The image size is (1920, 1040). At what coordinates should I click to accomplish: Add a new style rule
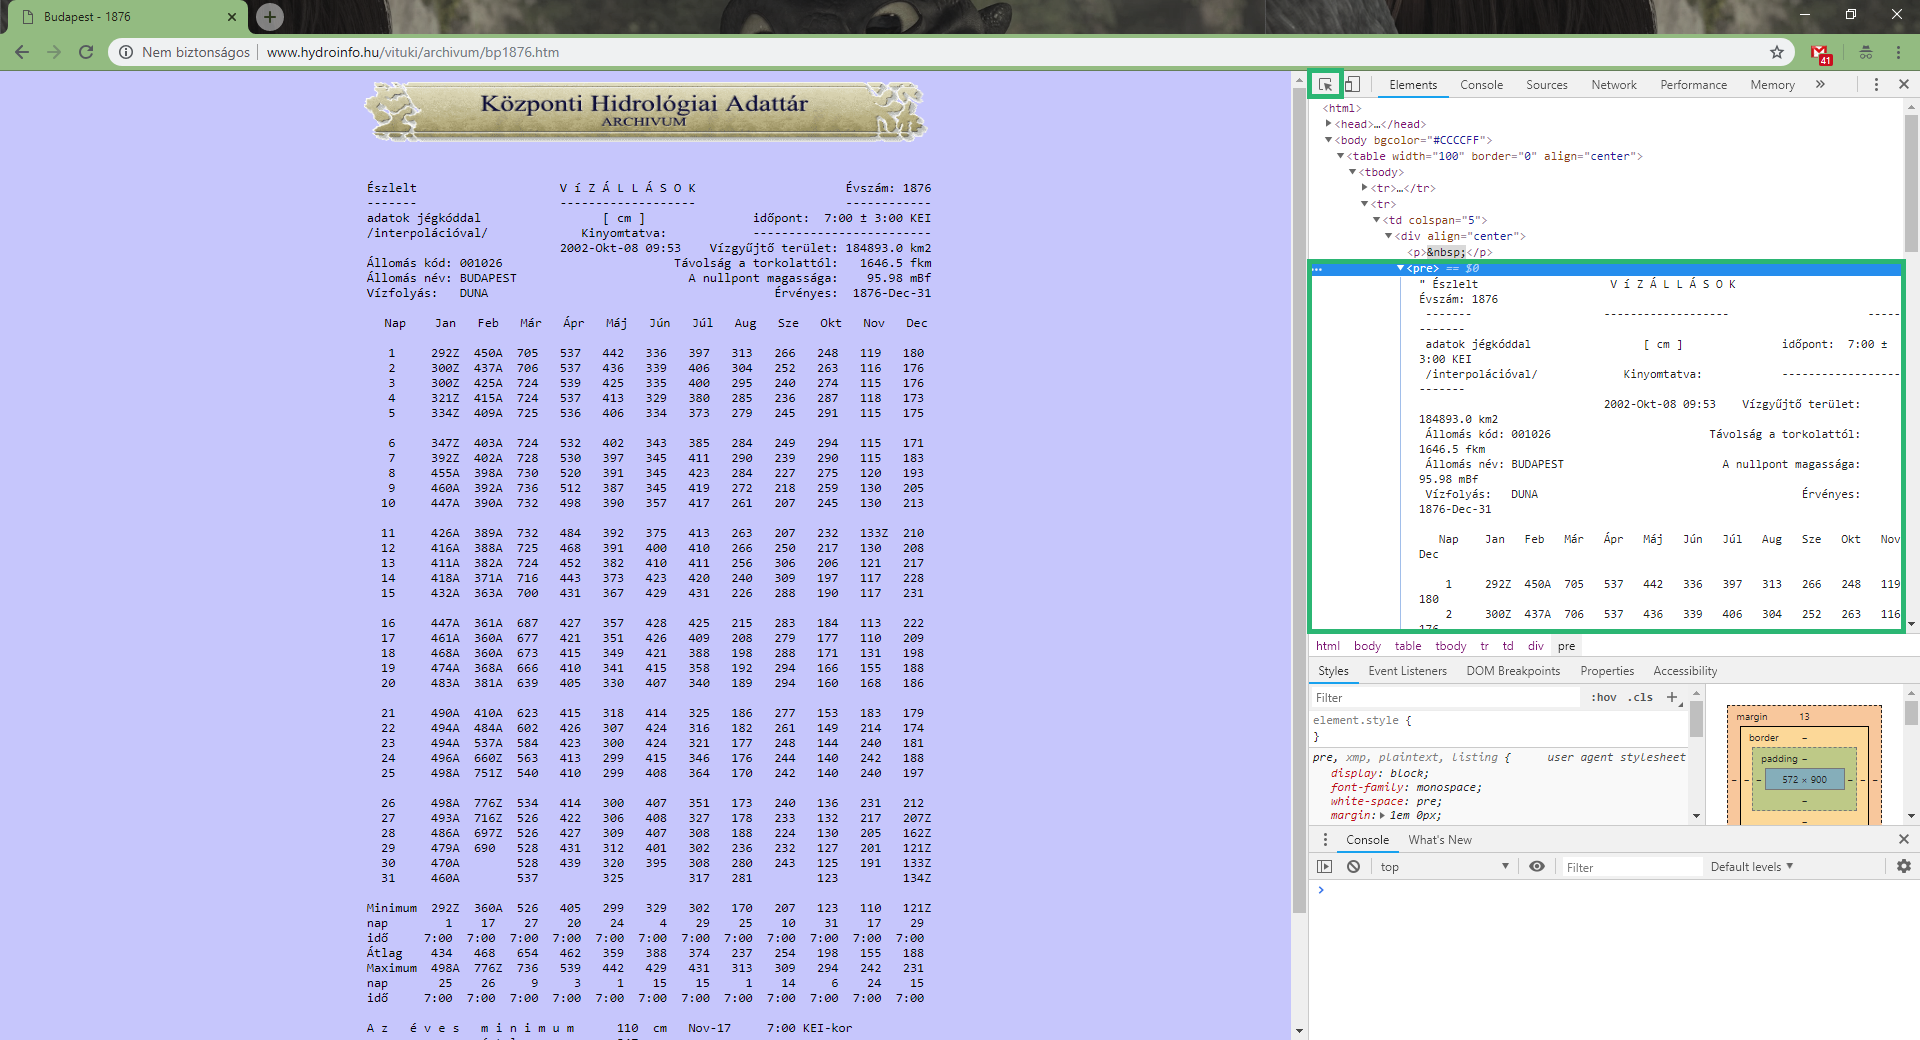click(1672, 697)
